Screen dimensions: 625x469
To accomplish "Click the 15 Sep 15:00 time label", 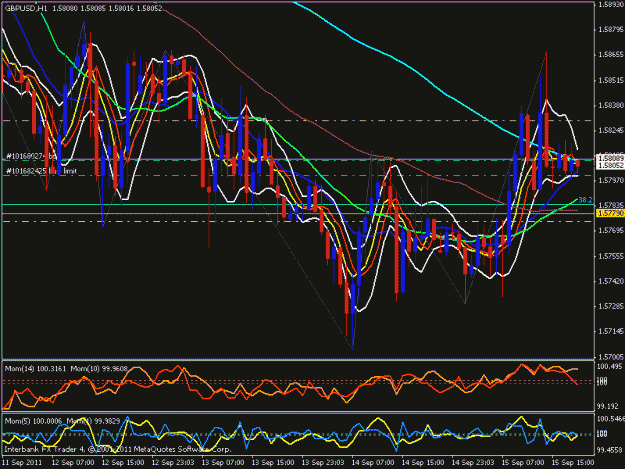I will pos(572,463).
